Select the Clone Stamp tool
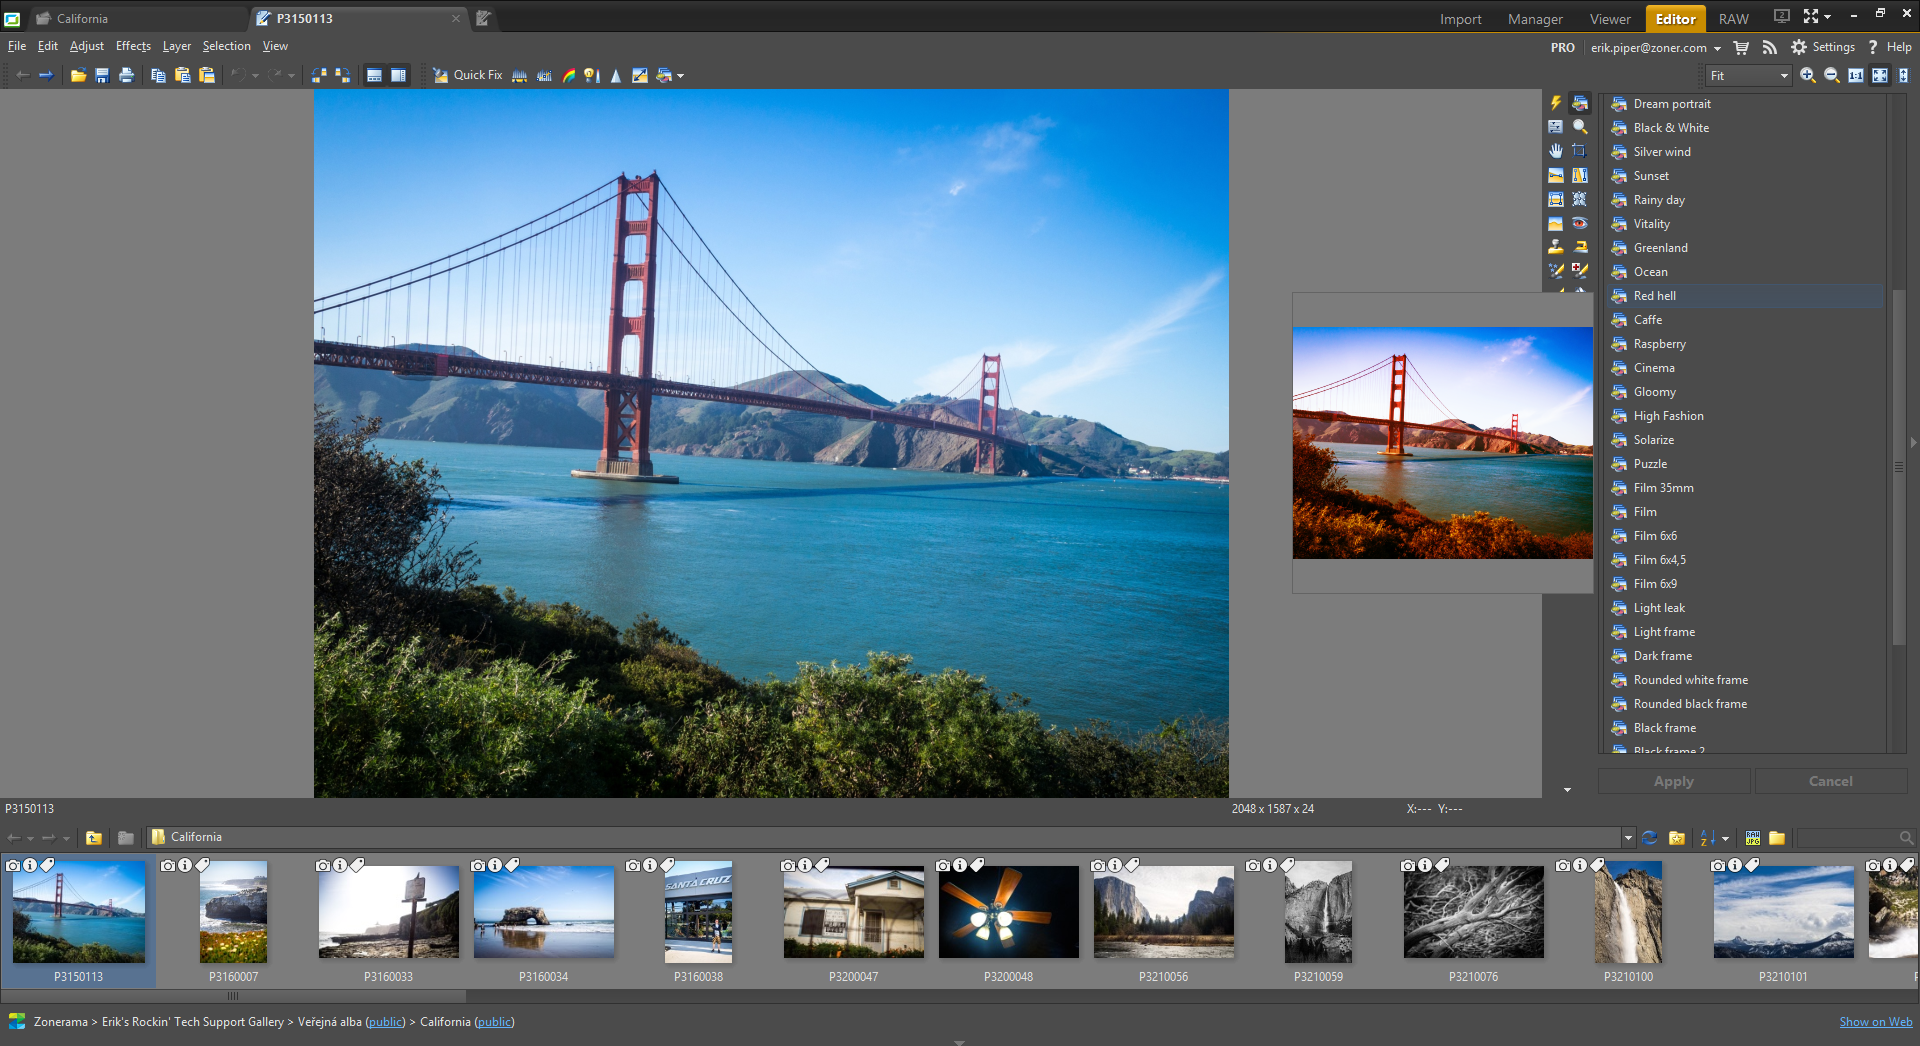 coord(1555,247)
